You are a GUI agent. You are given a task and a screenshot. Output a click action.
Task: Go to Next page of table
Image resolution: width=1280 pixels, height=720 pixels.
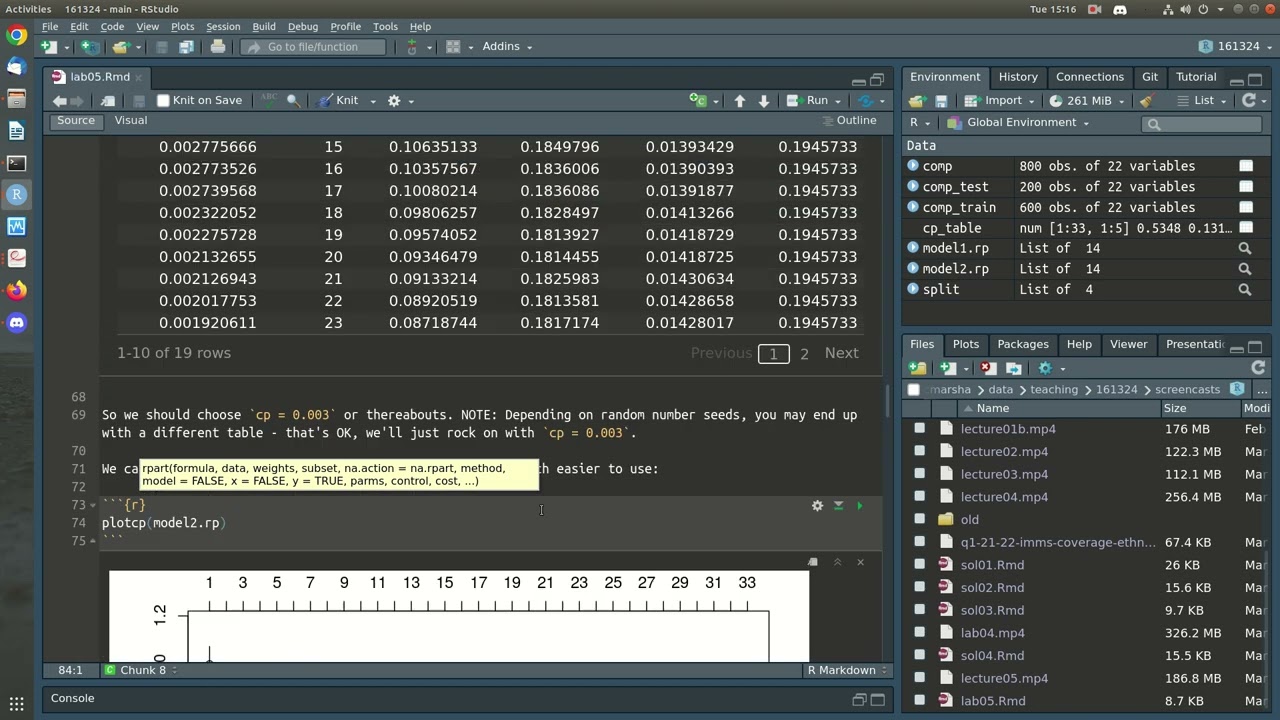pos(841,353)
